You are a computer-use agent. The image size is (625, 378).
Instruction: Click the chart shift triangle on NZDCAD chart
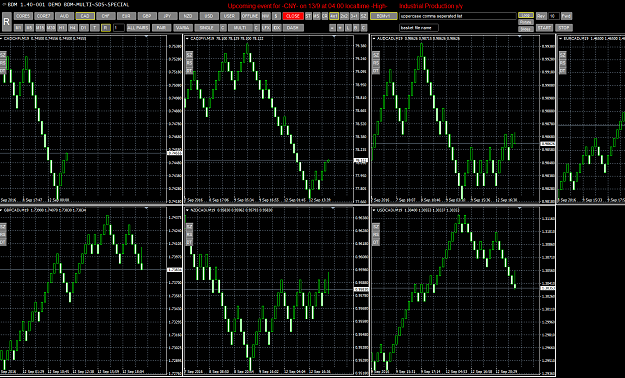click(x=334, y=208)
